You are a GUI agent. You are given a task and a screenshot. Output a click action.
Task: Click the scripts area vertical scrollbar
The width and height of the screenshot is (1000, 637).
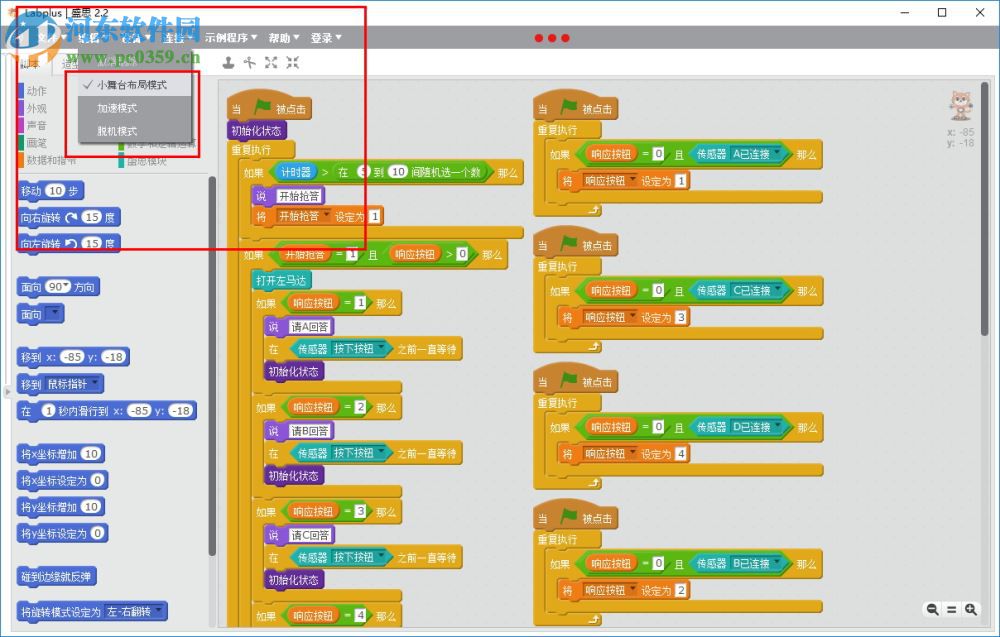click(985, 207)
